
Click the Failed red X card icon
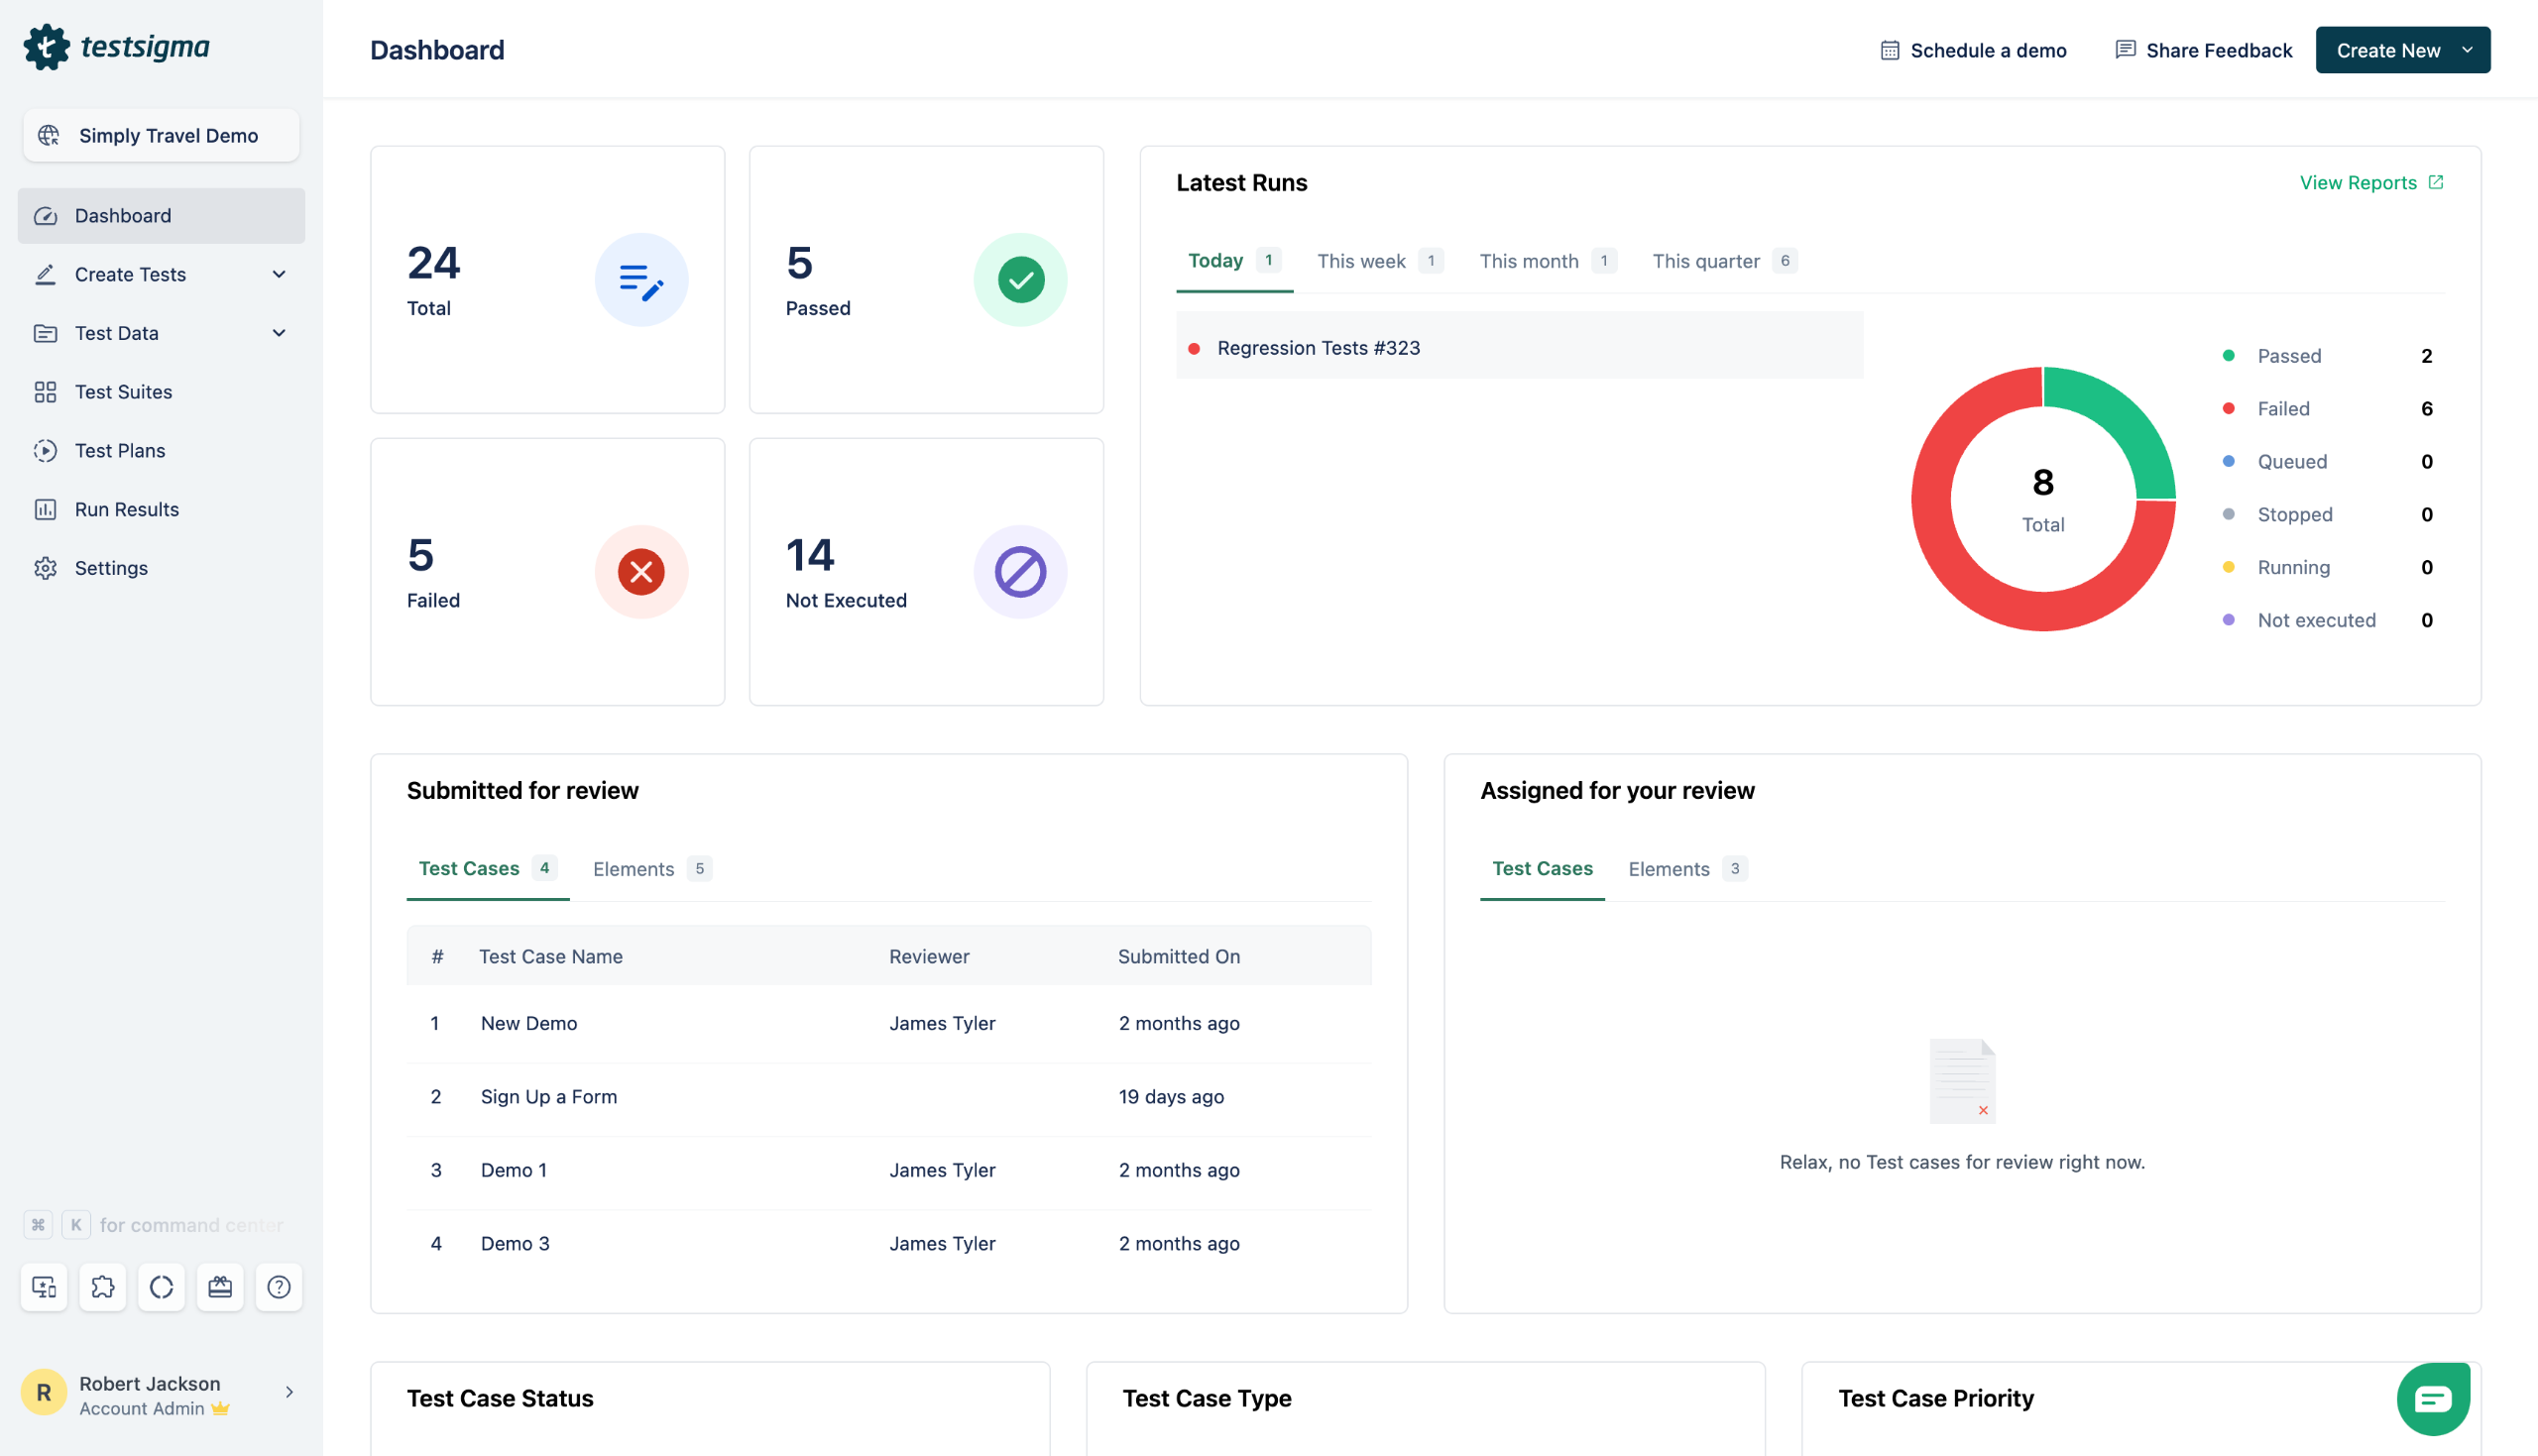pyautogui.click(x=641, y=572)
